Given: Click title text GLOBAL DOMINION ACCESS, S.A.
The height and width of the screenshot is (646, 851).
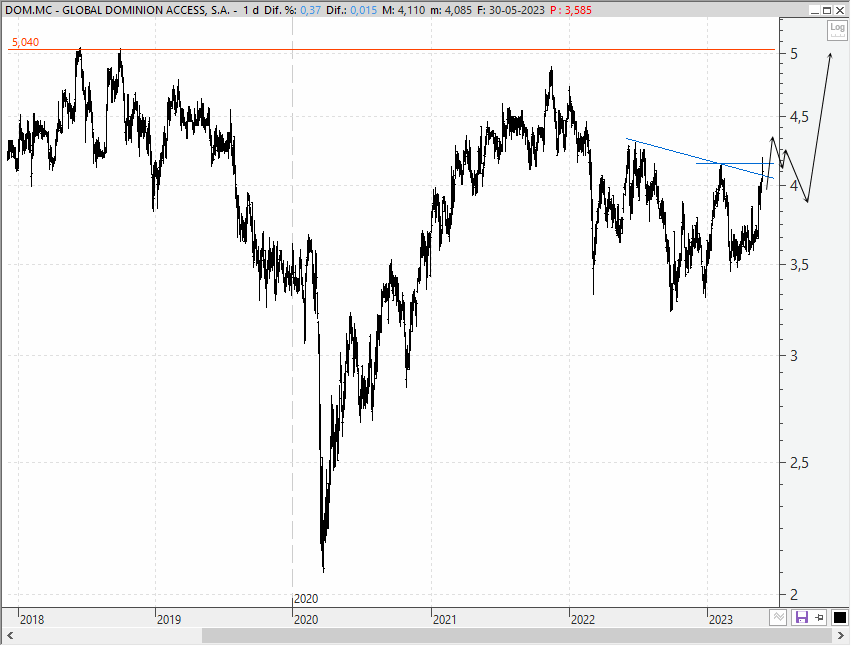Looking at the screenshot, I should pyautogui.click(x=146, y=10).
